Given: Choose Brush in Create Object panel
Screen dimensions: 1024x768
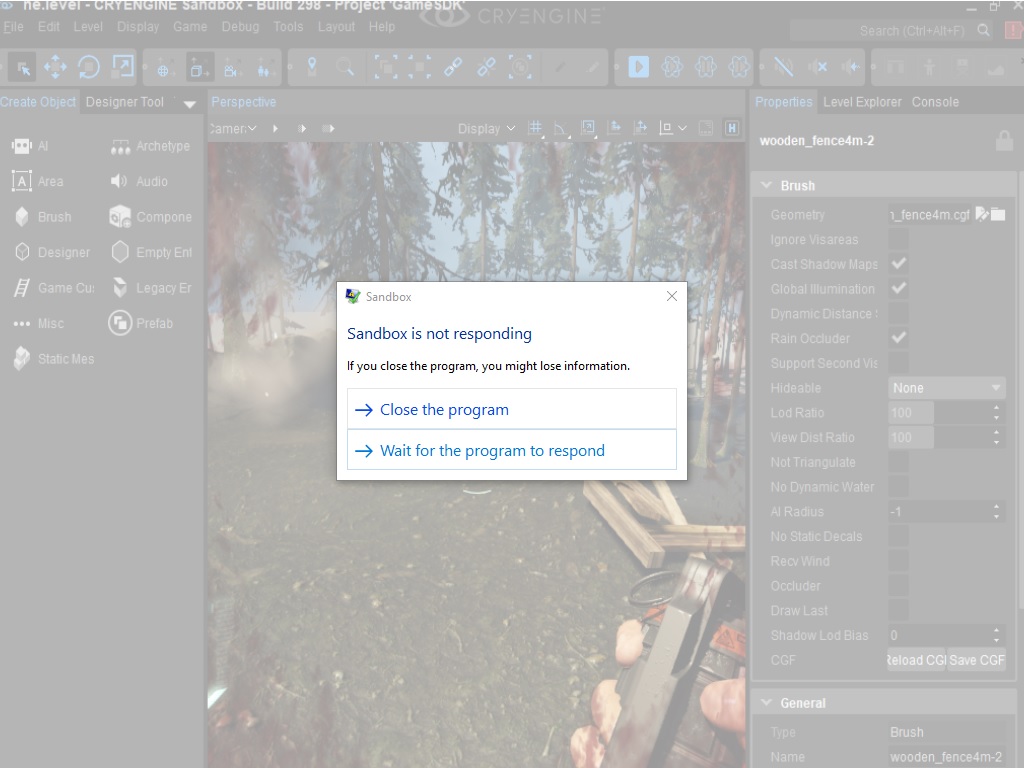Looking at the screenshot, I should click(42, 217).
